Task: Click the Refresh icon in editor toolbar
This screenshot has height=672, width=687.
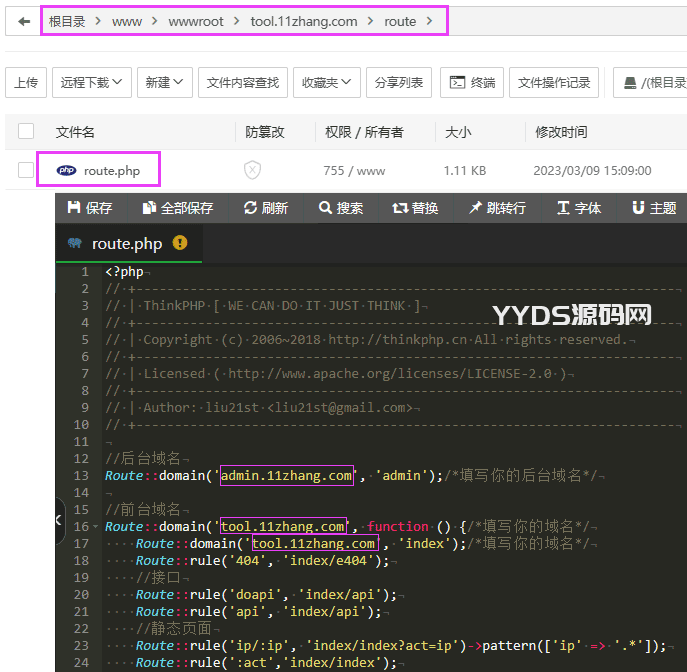Action: coord(266,208)
